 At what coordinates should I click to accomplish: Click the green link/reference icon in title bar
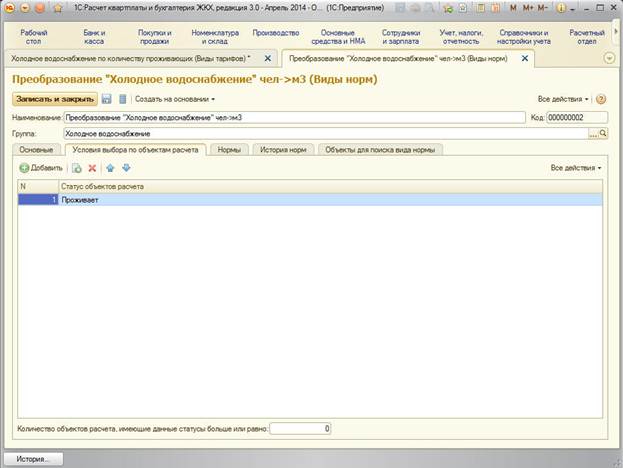coord(448,8)
